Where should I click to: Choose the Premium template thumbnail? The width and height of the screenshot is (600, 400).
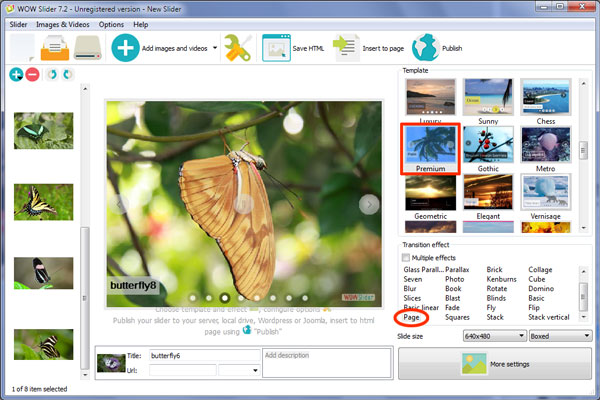click(430, 145)
